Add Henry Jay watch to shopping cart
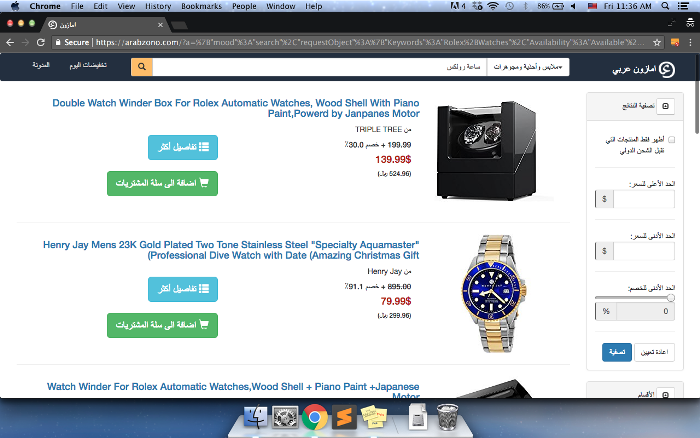The width and height of the screenshot is (700, 438). click(x=162, y=325)
